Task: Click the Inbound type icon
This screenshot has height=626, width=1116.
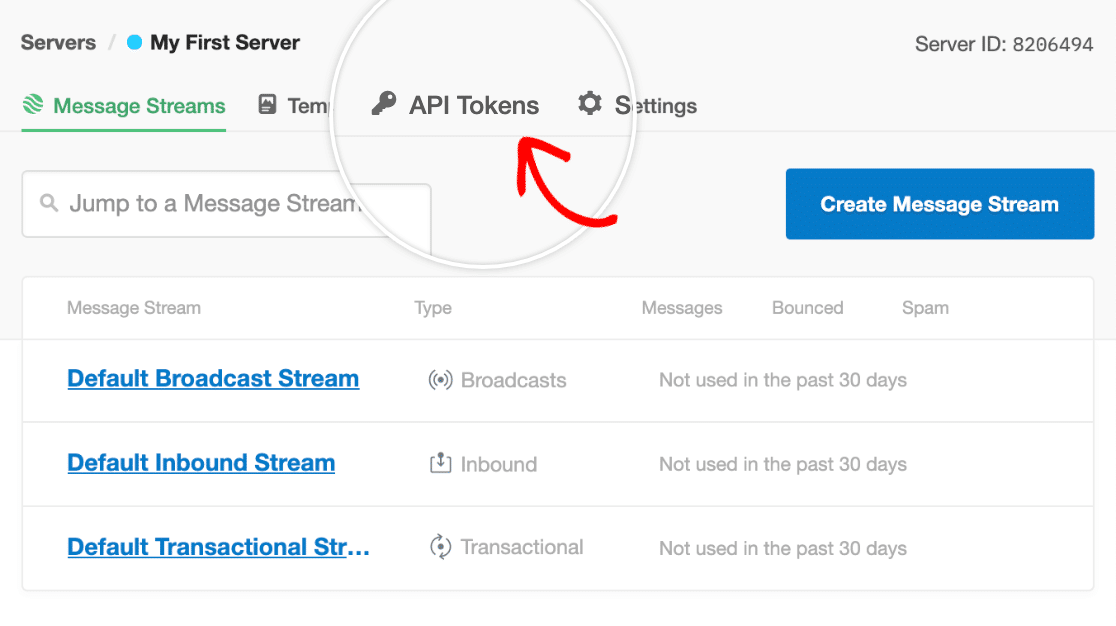Action: point(441,463)
